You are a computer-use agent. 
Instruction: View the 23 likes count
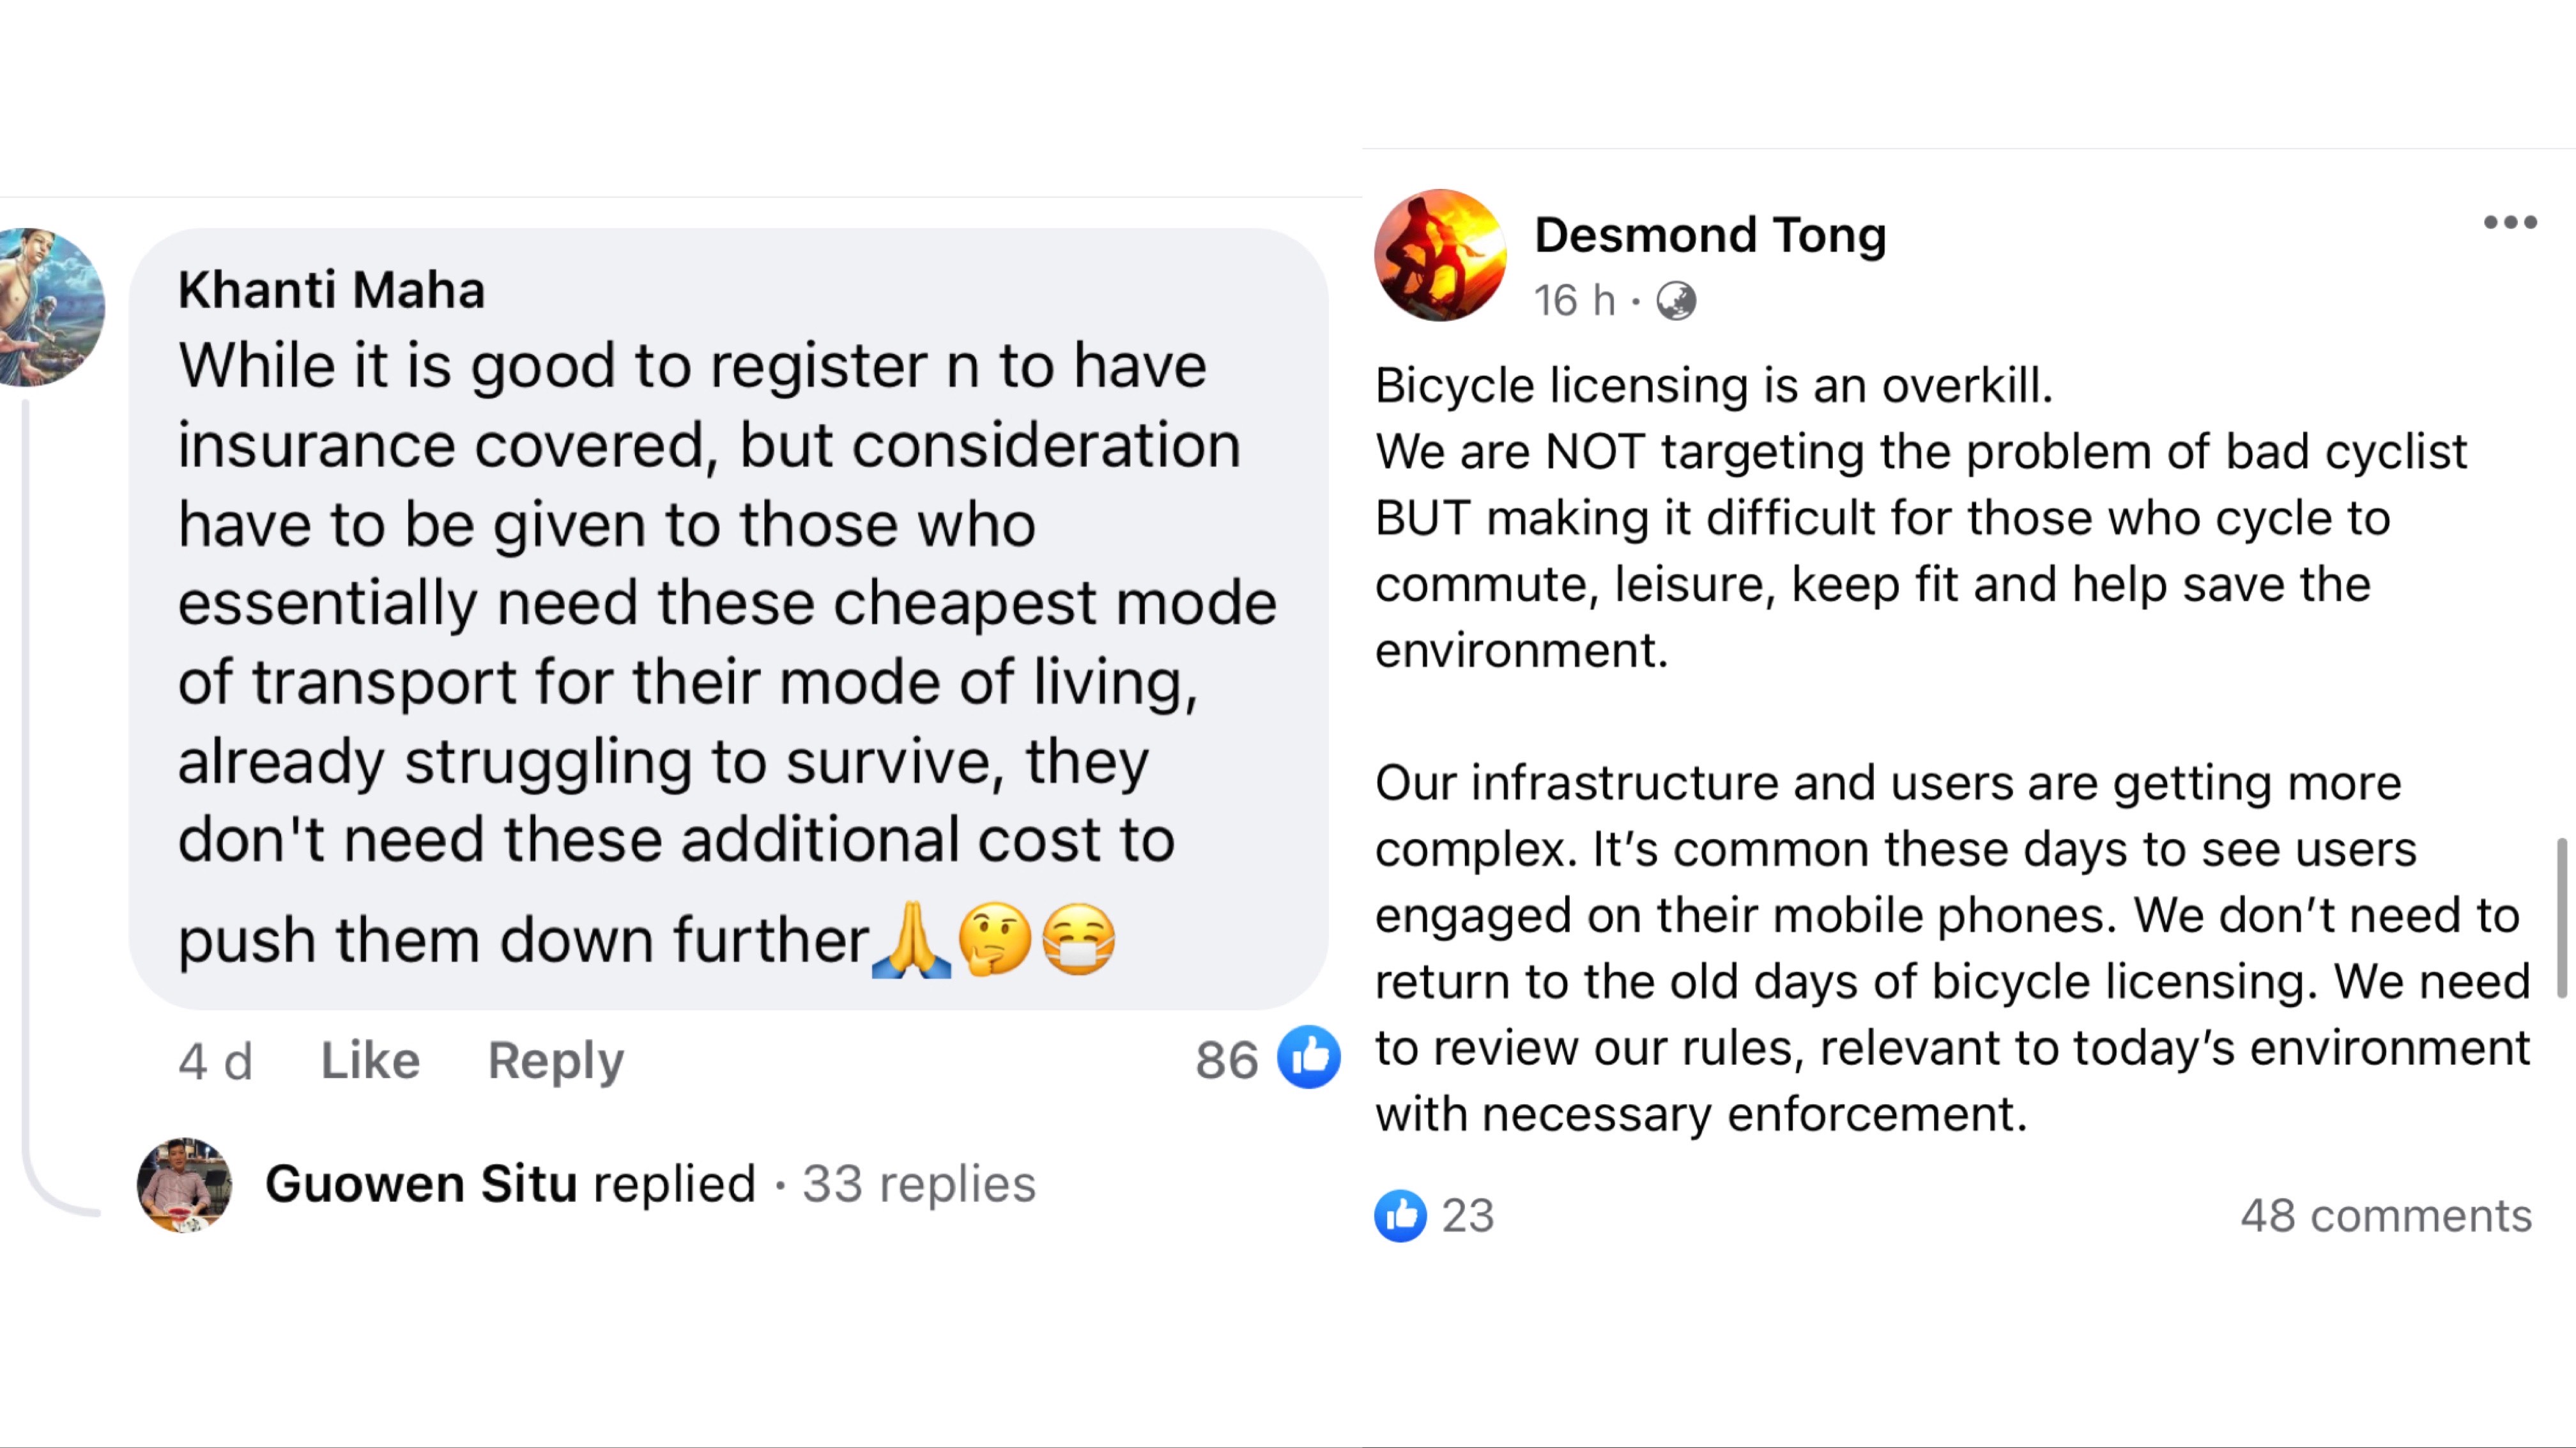click(1467, 1216)
